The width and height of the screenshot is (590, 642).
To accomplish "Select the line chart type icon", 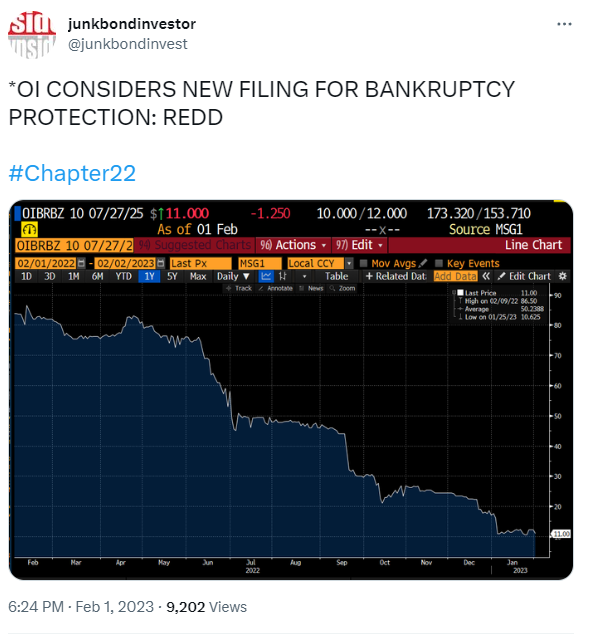I will [x=266, y=276].
